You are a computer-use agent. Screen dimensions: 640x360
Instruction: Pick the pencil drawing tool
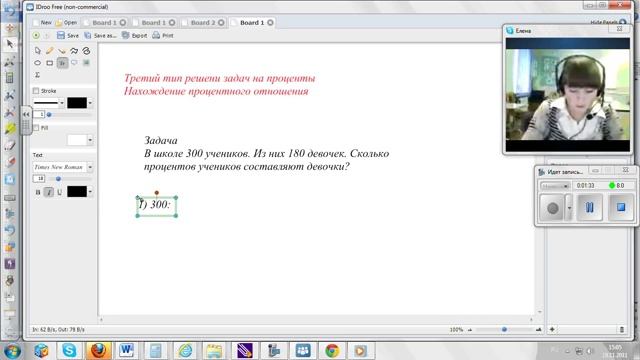pyautogui.click(x=50, y=51)
